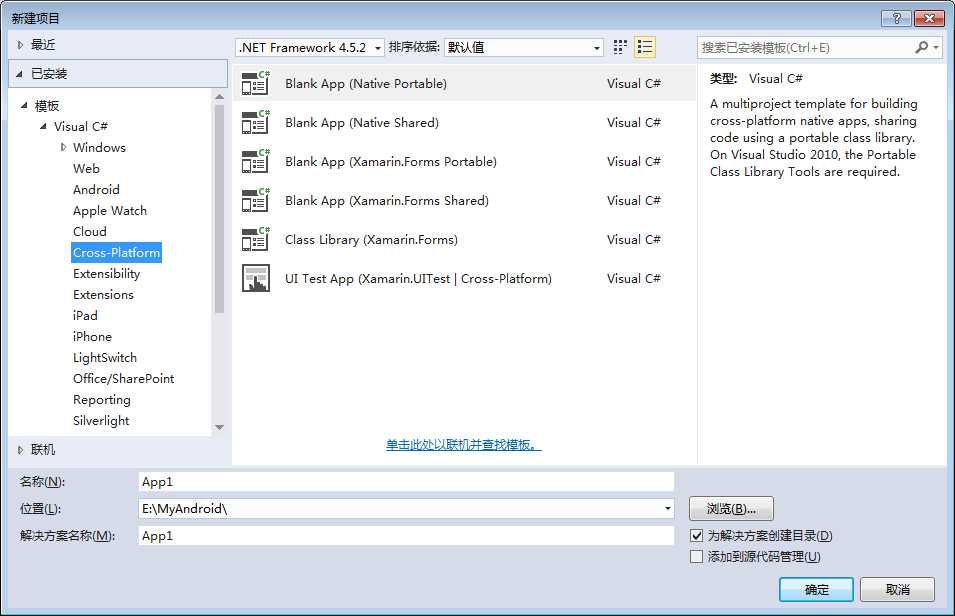Expand the Windows tree node
Image resolution: width=955 pixels, height=616 pixels.
coord(63,147)
